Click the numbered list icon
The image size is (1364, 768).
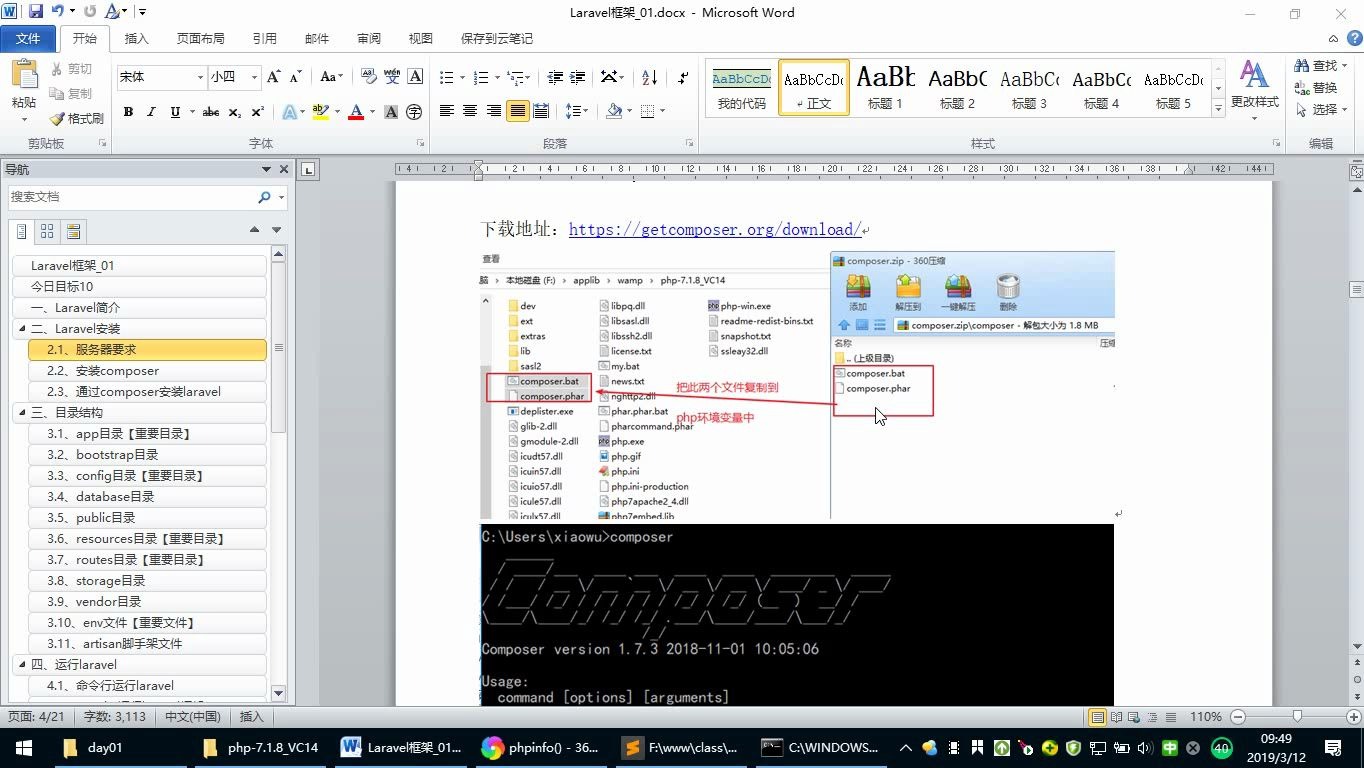pos(480,77)
